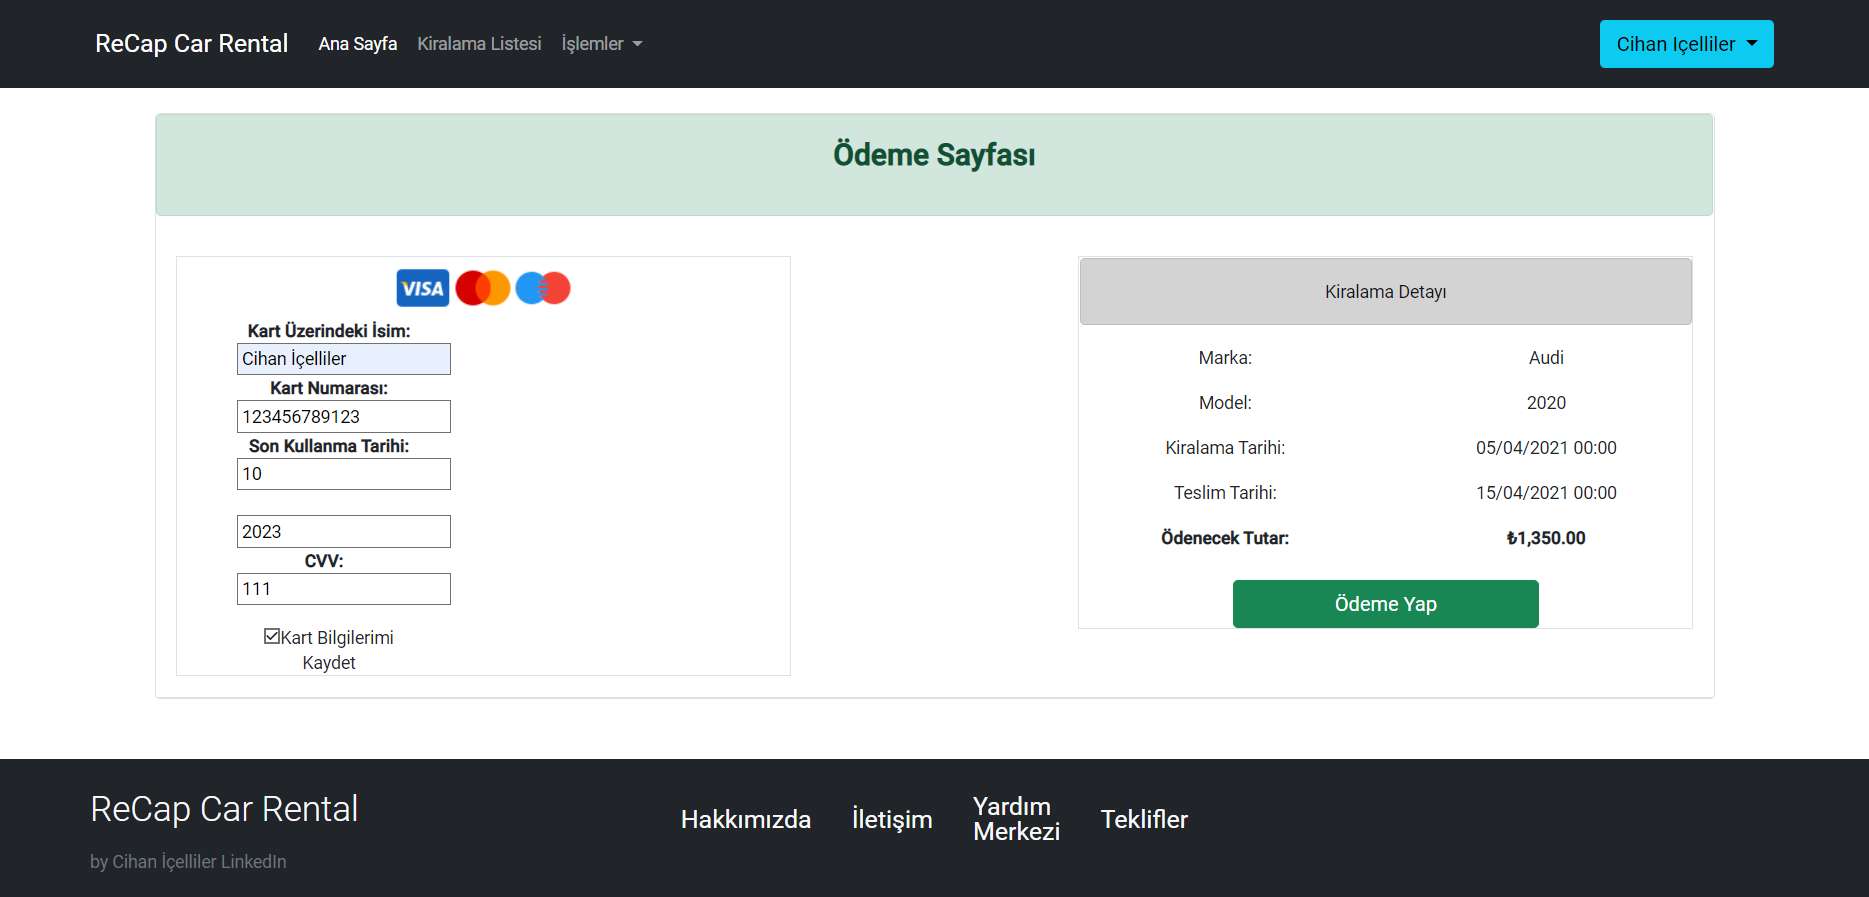Focus the expiry year field showing 2023
The image size is (1869, 897).
click(344, 532)
